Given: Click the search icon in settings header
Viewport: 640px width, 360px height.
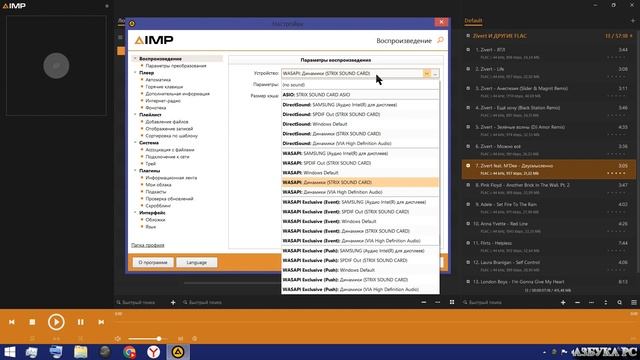Looking at the screenshot, I should click(440, 40).
